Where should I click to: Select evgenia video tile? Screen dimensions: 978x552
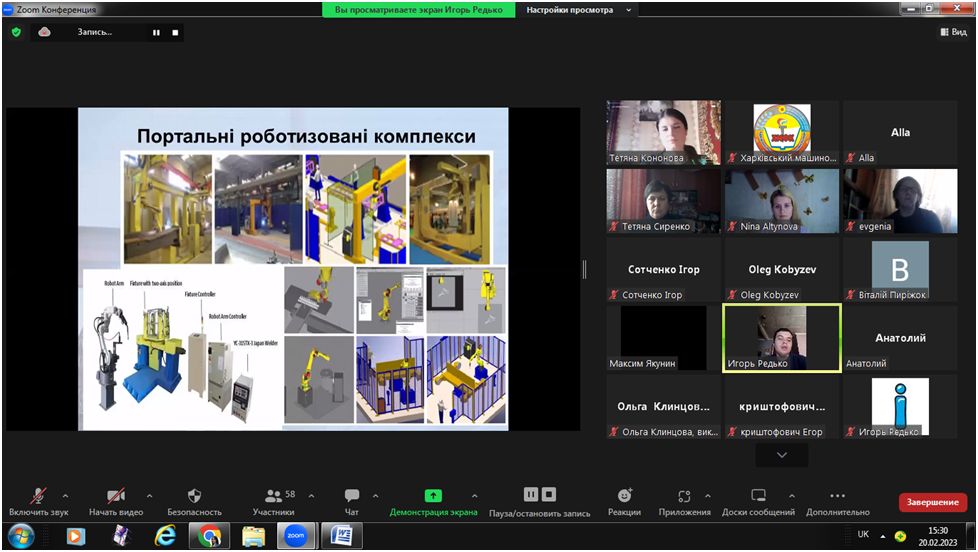tap(900, 201)
